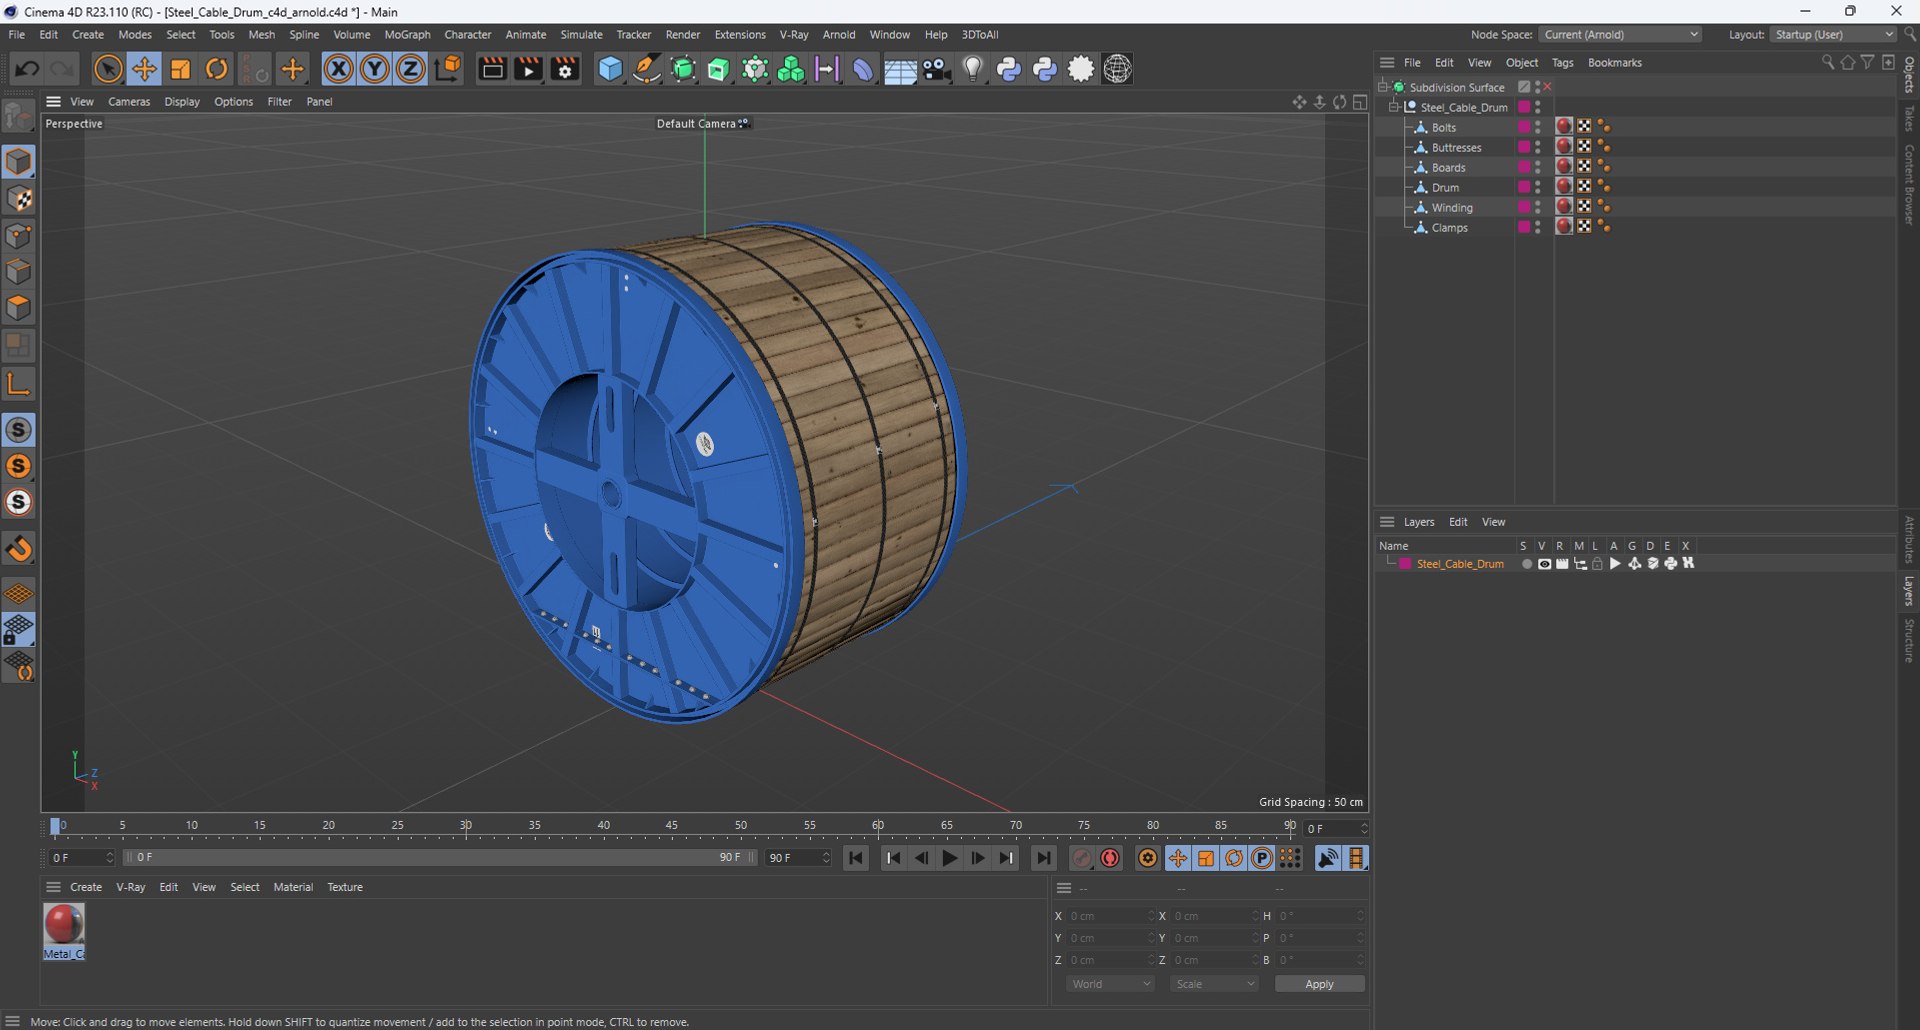Add a Camera object

pyautogui.click(x=937, y=69)
